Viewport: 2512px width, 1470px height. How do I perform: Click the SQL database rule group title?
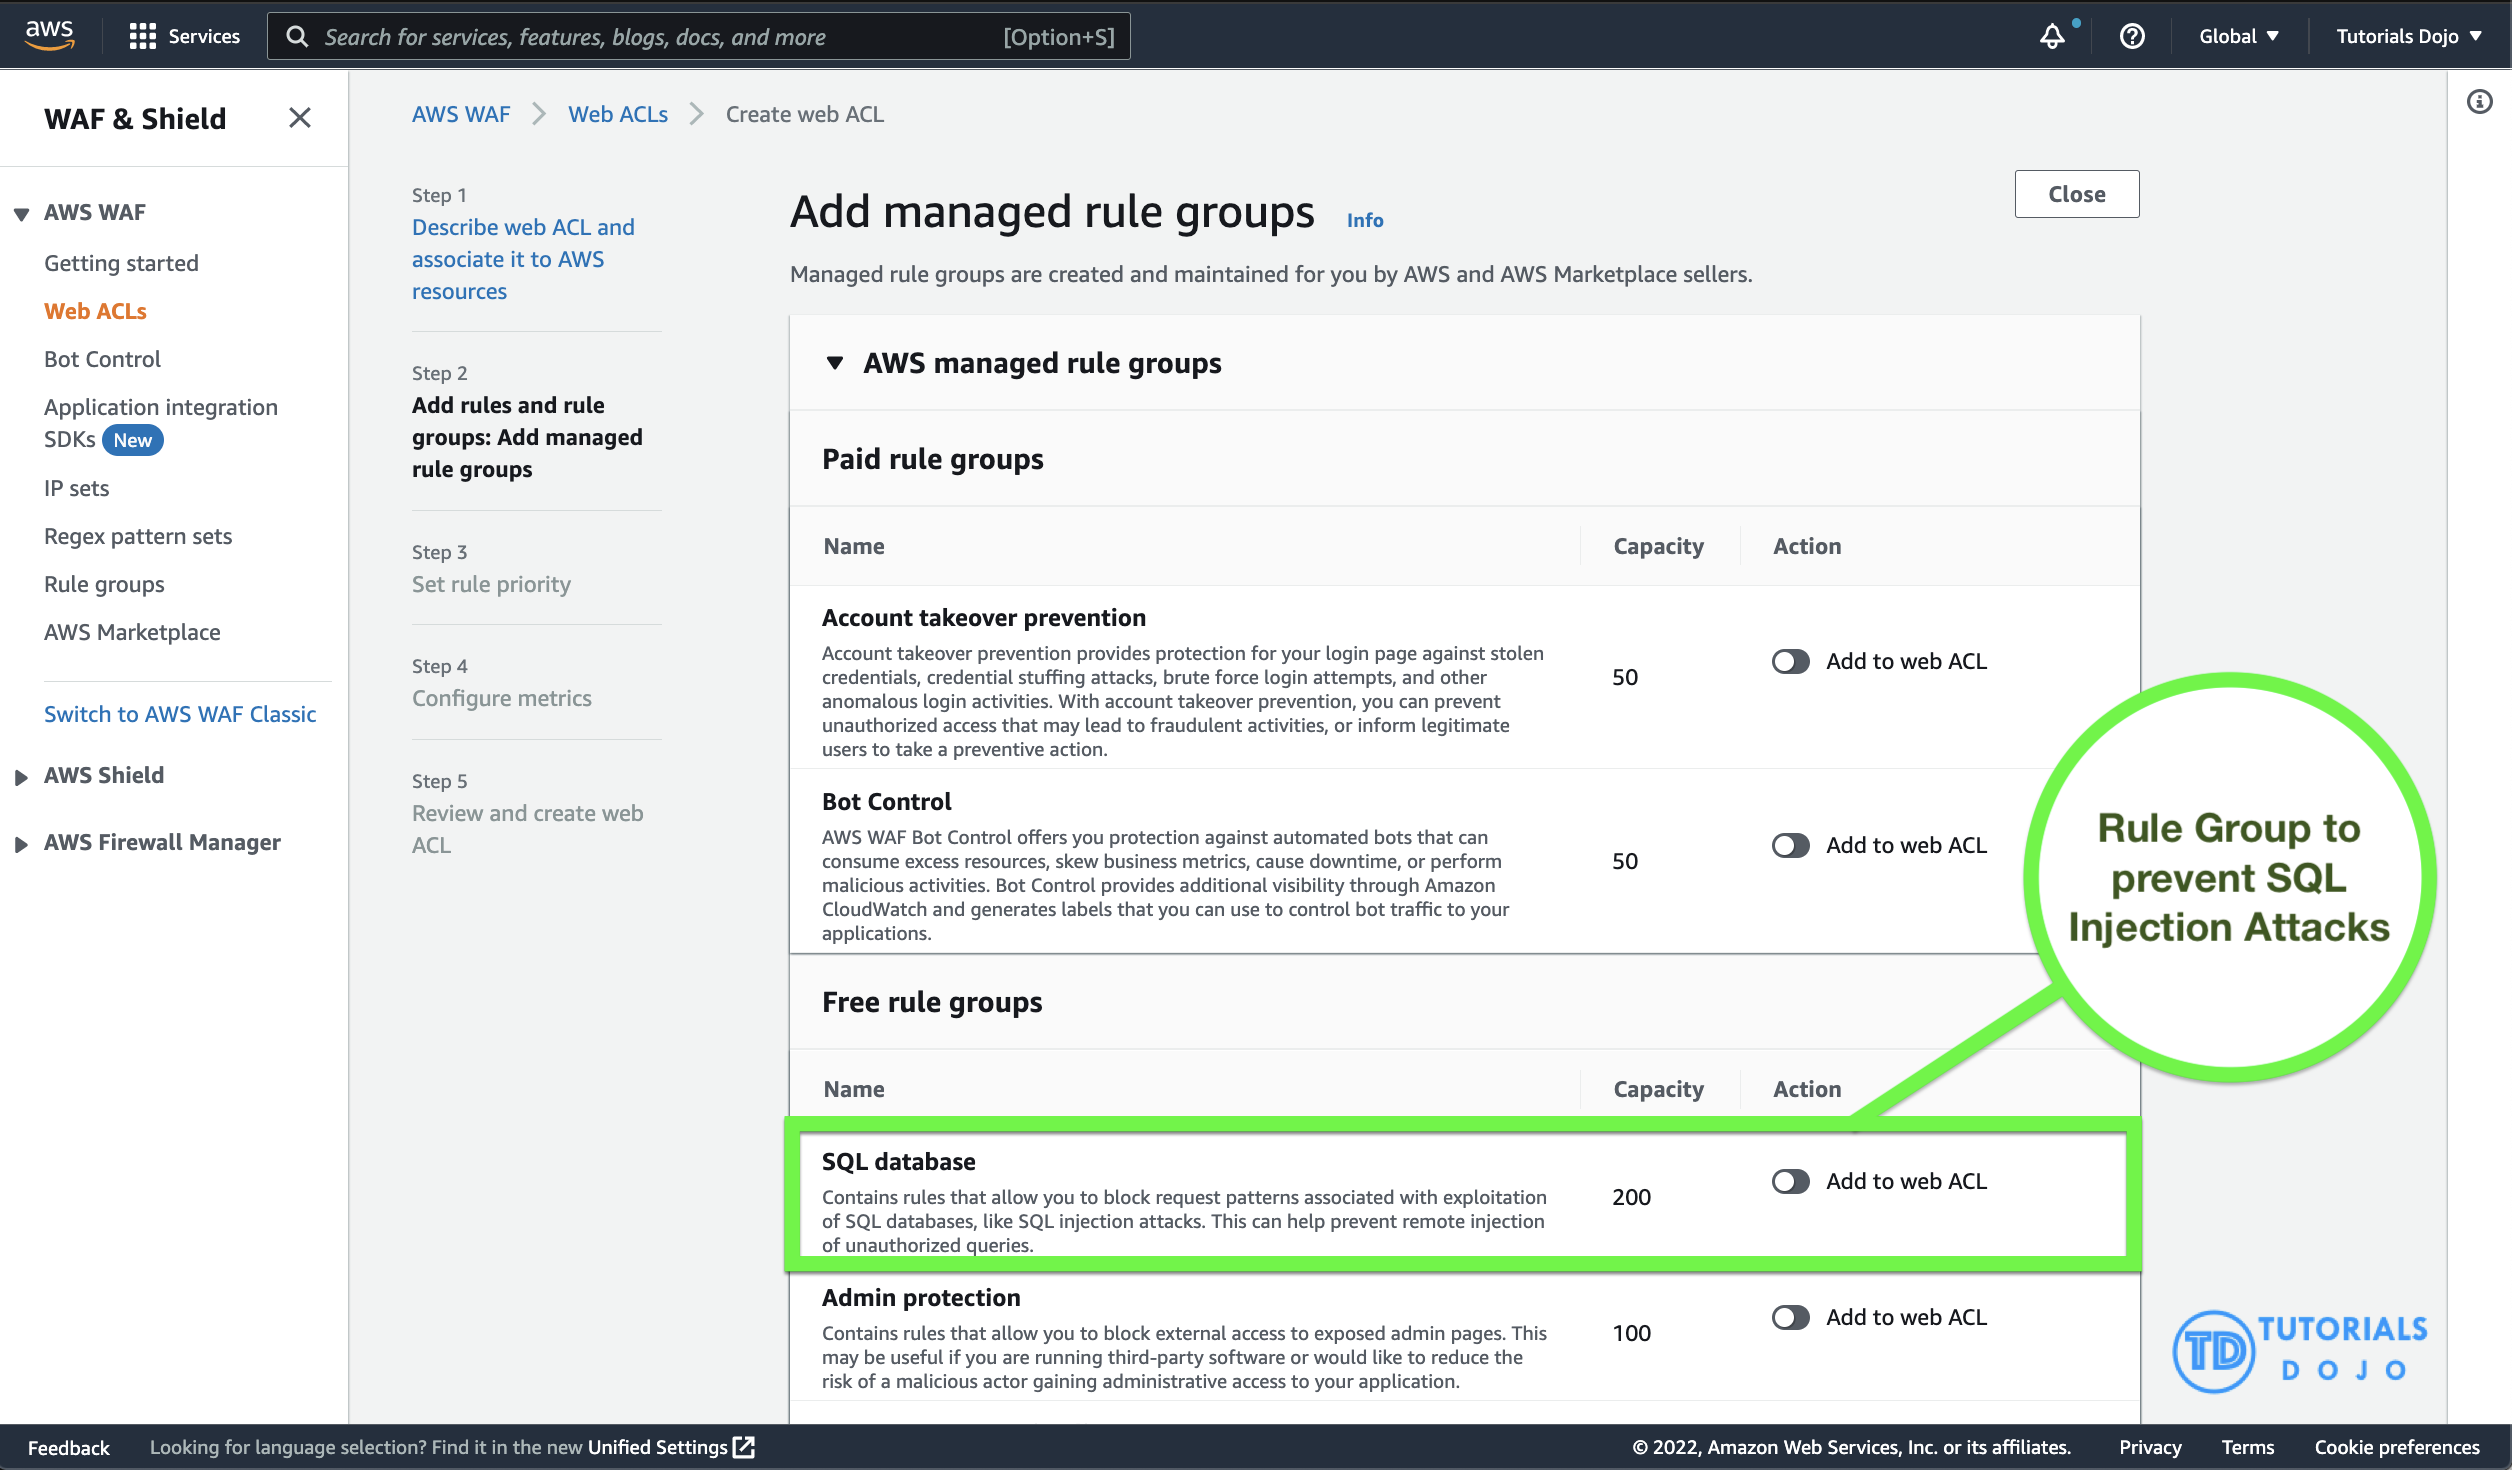point(898,1161)
